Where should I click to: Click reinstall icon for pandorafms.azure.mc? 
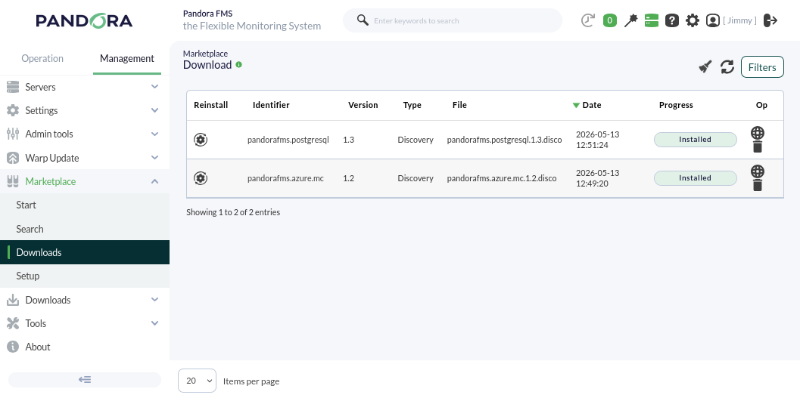pyautogui.click(x=201, y=178)
